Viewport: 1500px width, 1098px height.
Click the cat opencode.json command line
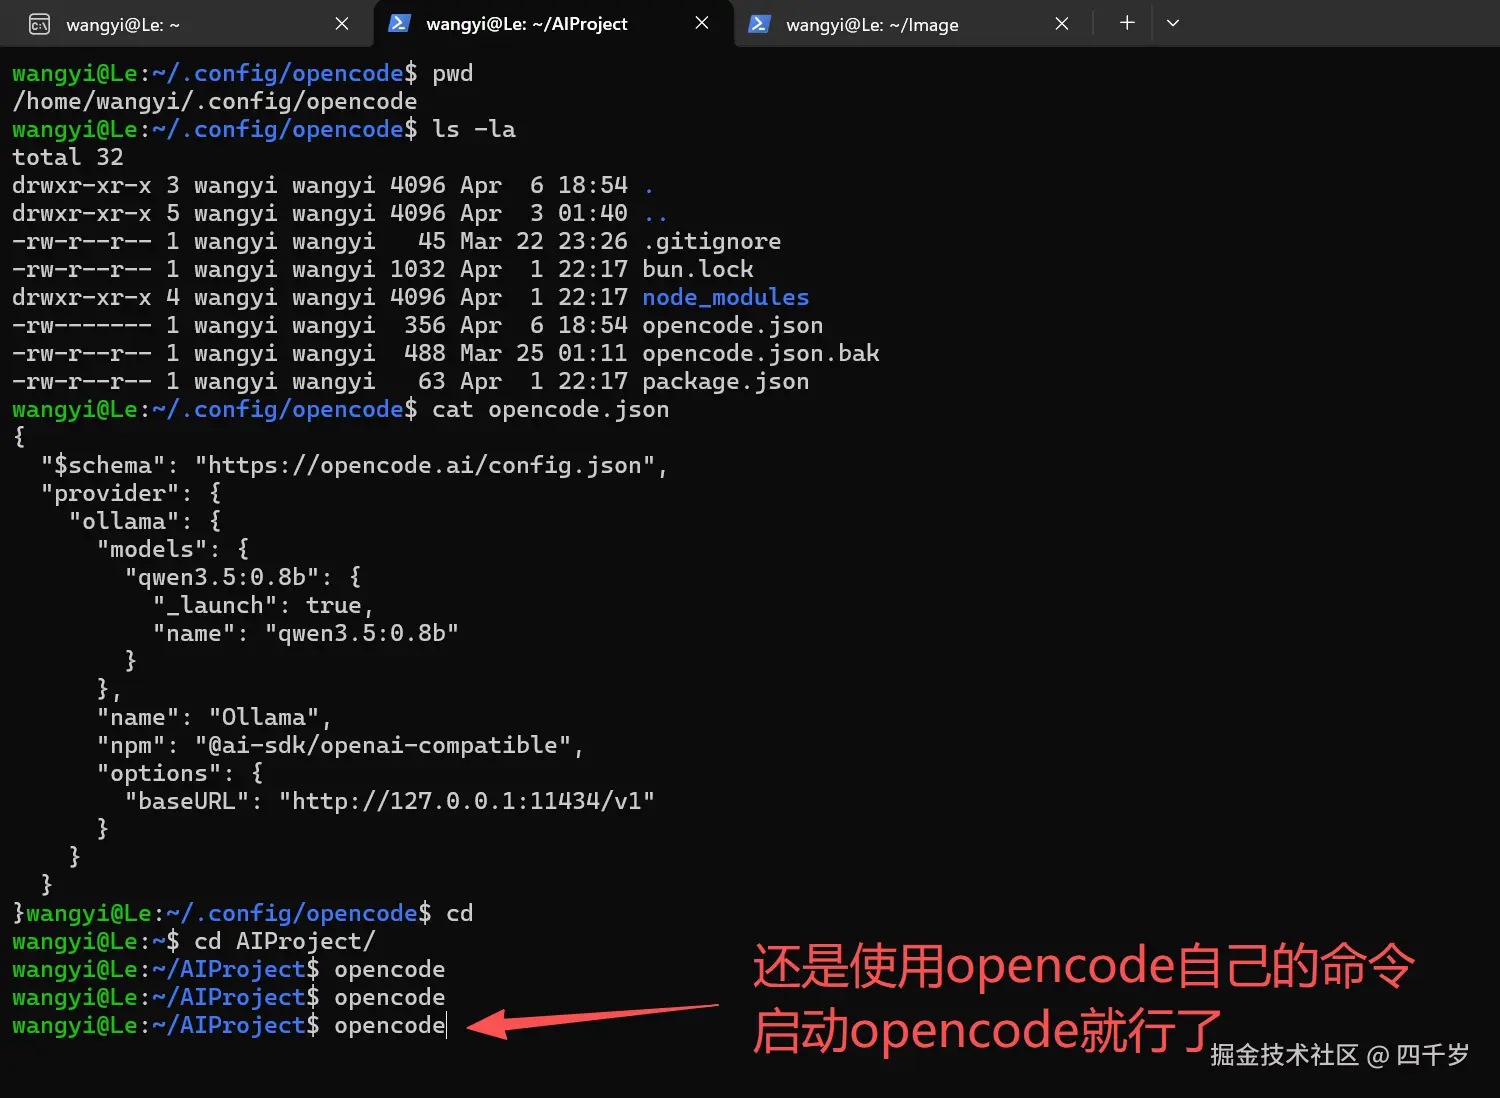[x=548, y=409]
